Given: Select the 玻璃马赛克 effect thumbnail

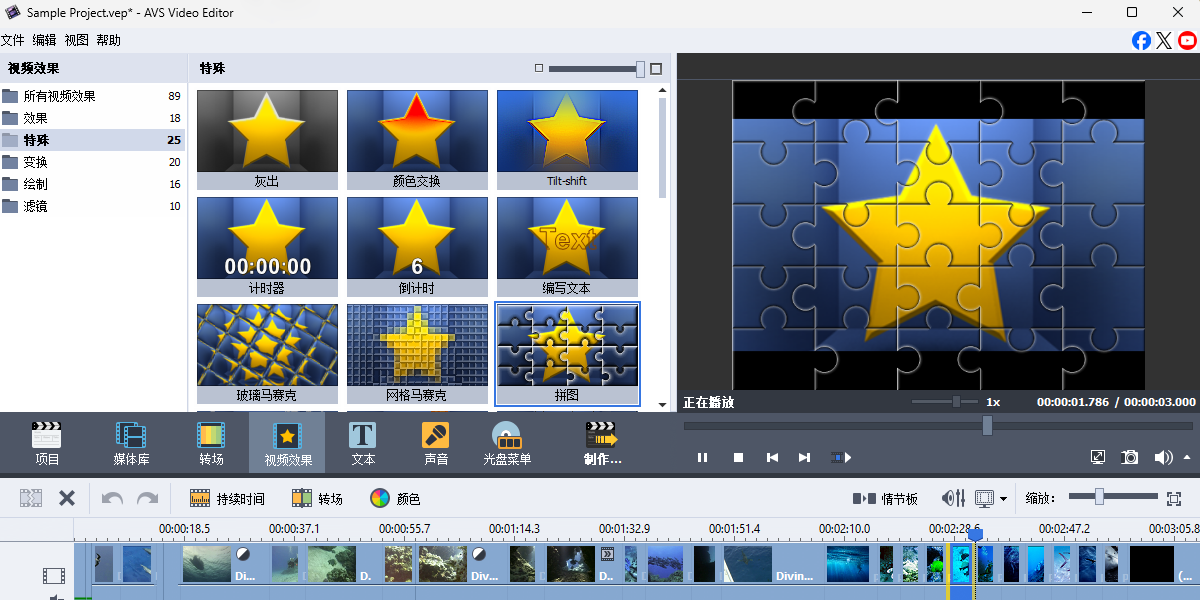Looking at the screenshot, I should 267,354.
